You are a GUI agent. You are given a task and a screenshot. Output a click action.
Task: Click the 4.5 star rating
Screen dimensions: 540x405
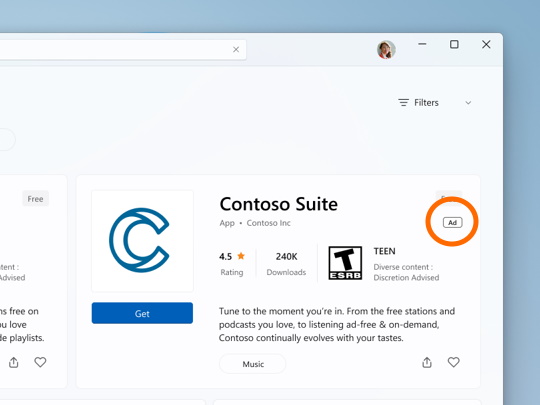click(x=232, y=257)
